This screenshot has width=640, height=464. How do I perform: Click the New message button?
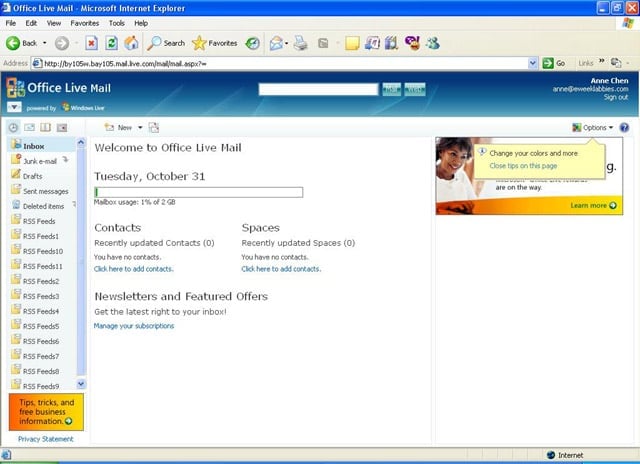point(119,128)
